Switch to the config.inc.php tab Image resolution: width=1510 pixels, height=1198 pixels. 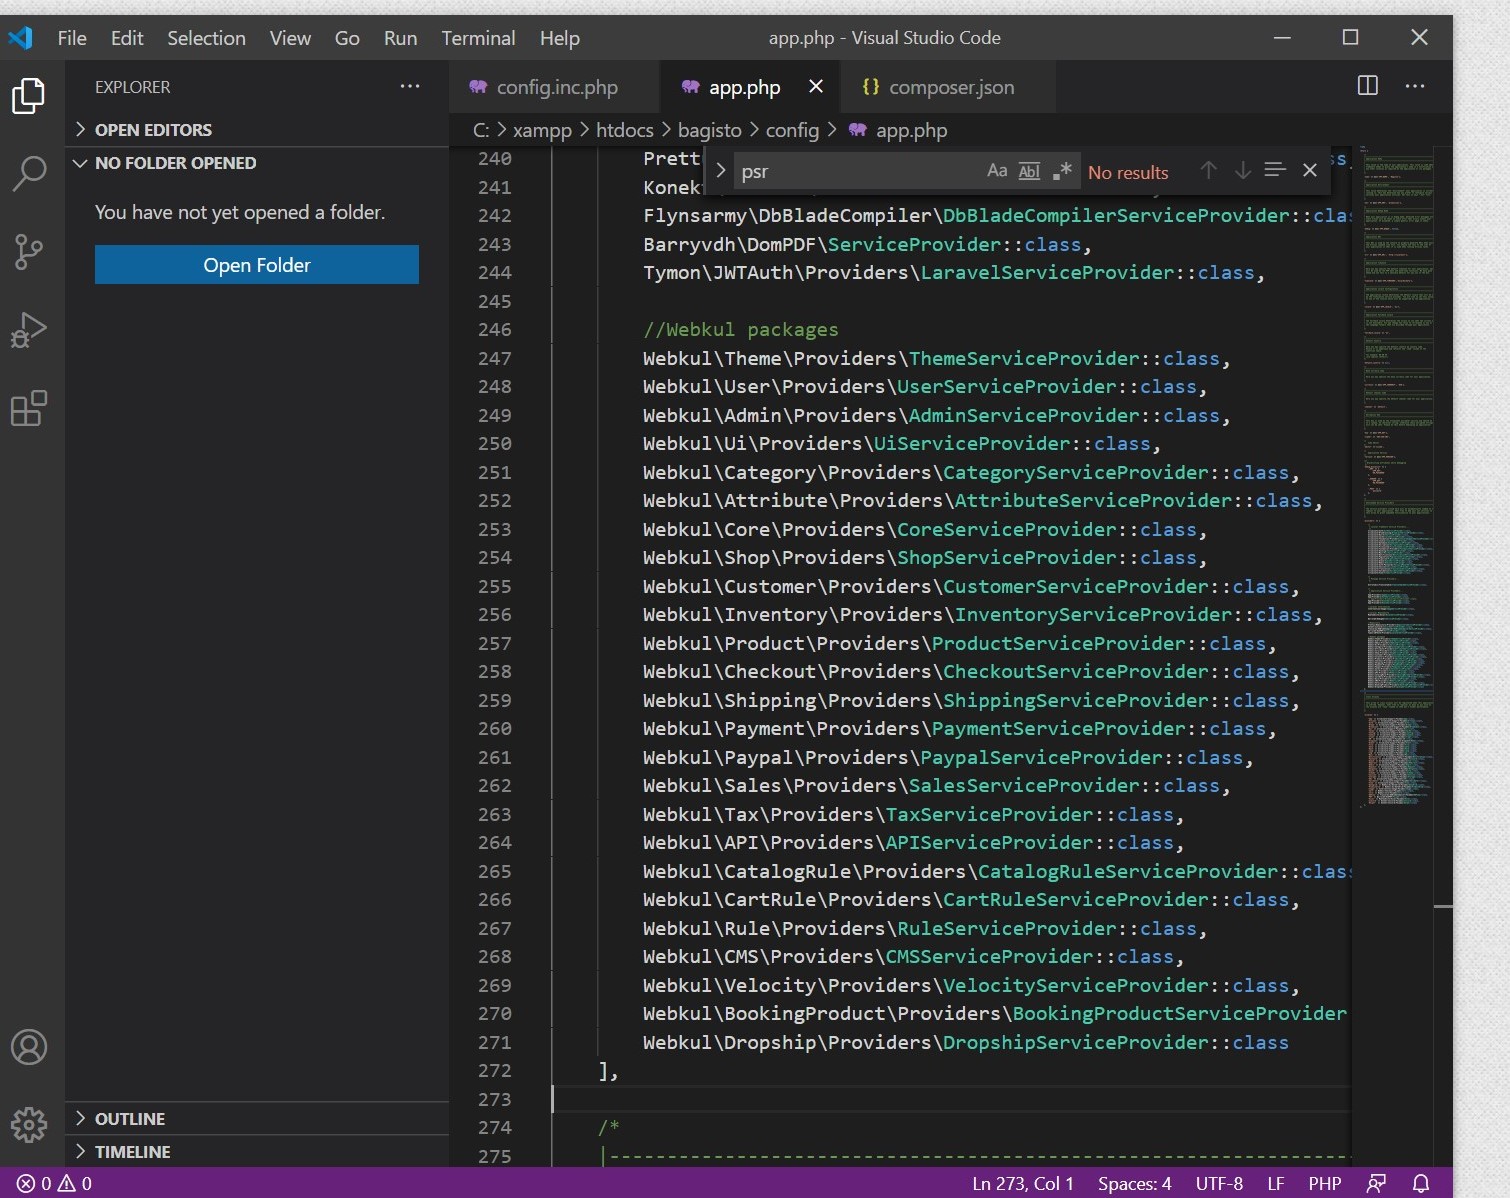tap(554, 87)
